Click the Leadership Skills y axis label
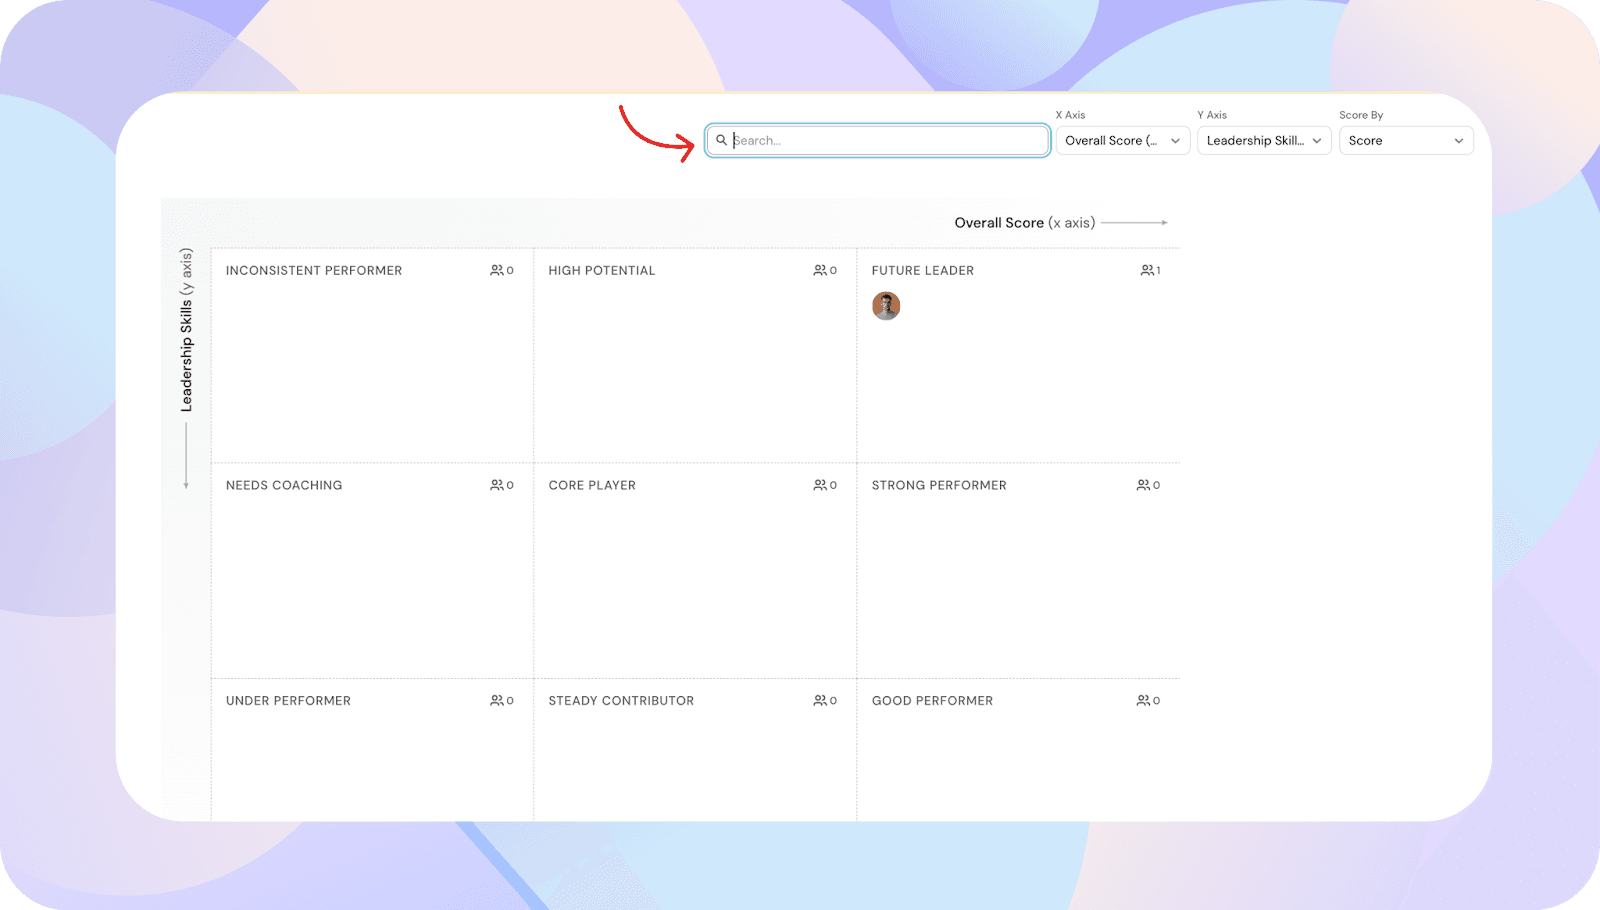The width and height of the screenshot is (1600, 910). (186, 330)
